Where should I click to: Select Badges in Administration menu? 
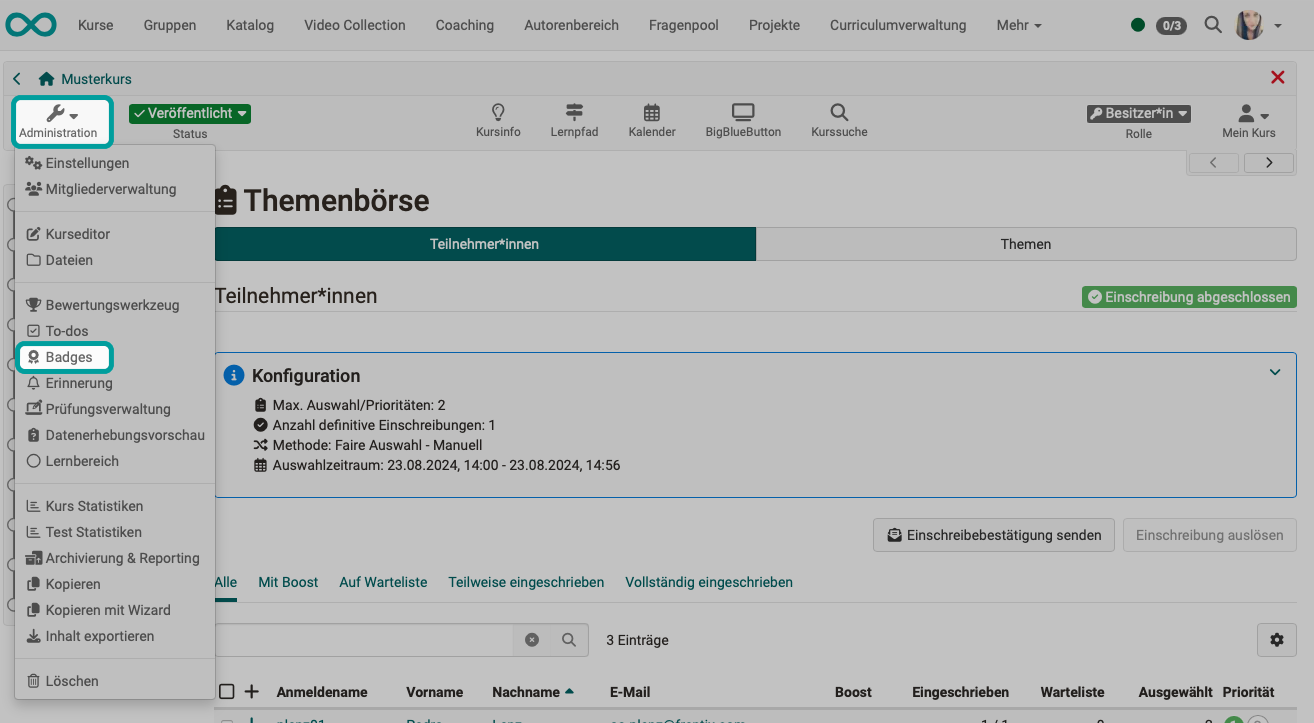(68, 357)
